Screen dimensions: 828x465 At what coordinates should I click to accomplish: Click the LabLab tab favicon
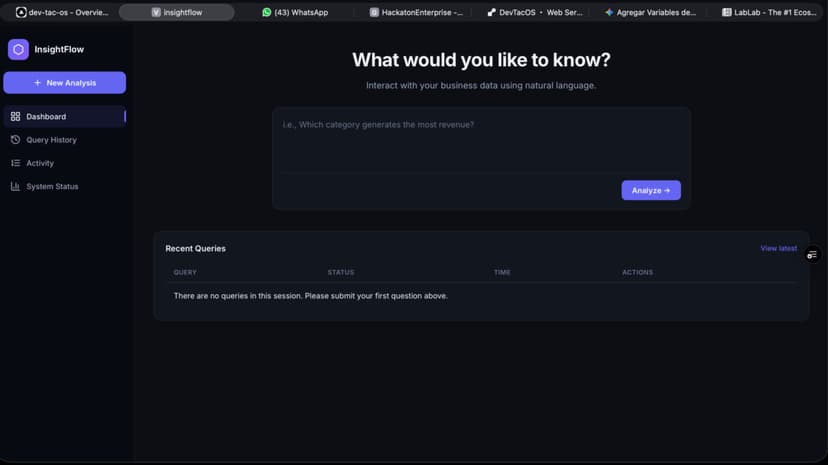point(727,12)
